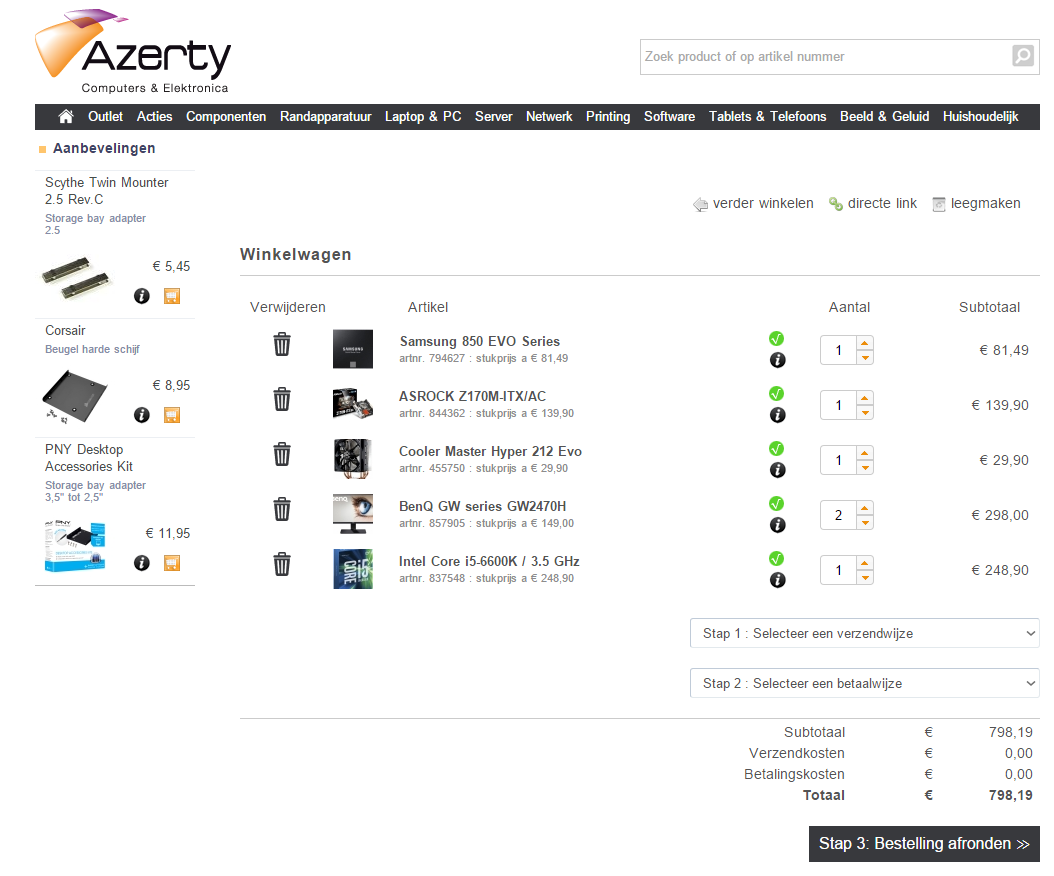Viewport: 1054px width, 876px height.
Task: Show info for Cooler Master Hyper 212
Action: point(777,470)
